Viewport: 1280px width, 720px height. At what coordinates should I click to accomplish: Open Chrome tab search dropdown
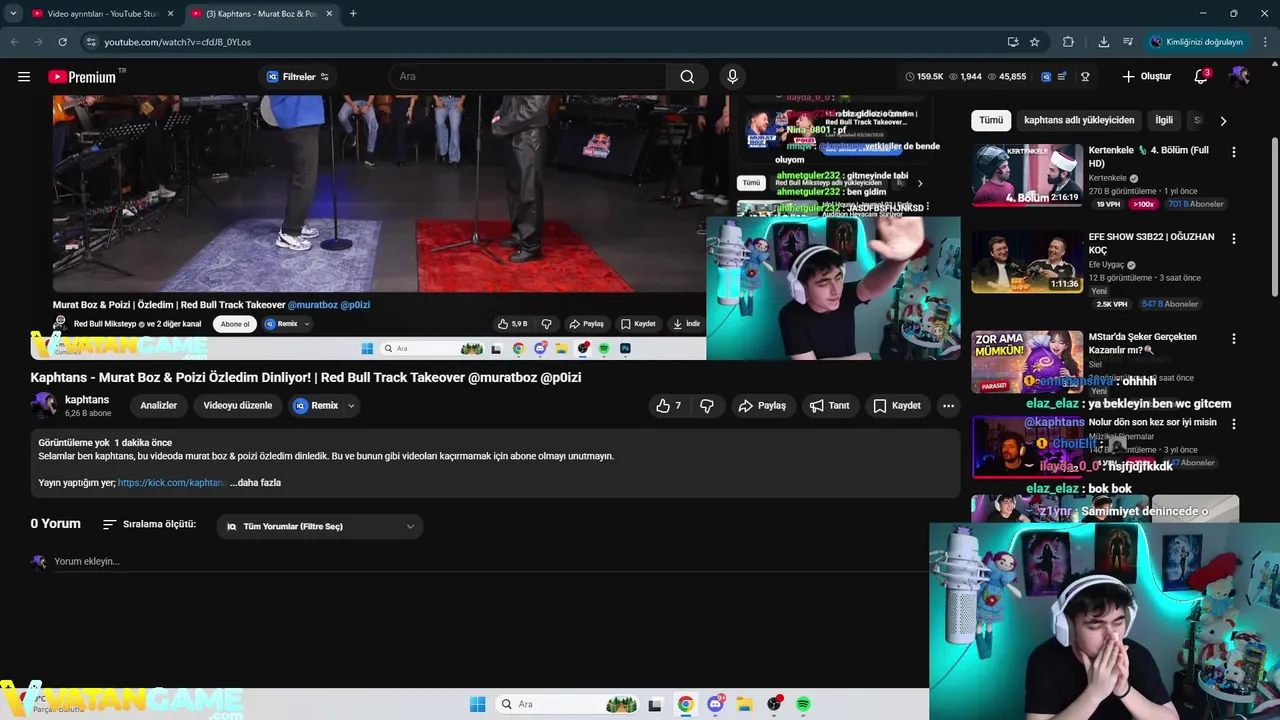point(13,13)
